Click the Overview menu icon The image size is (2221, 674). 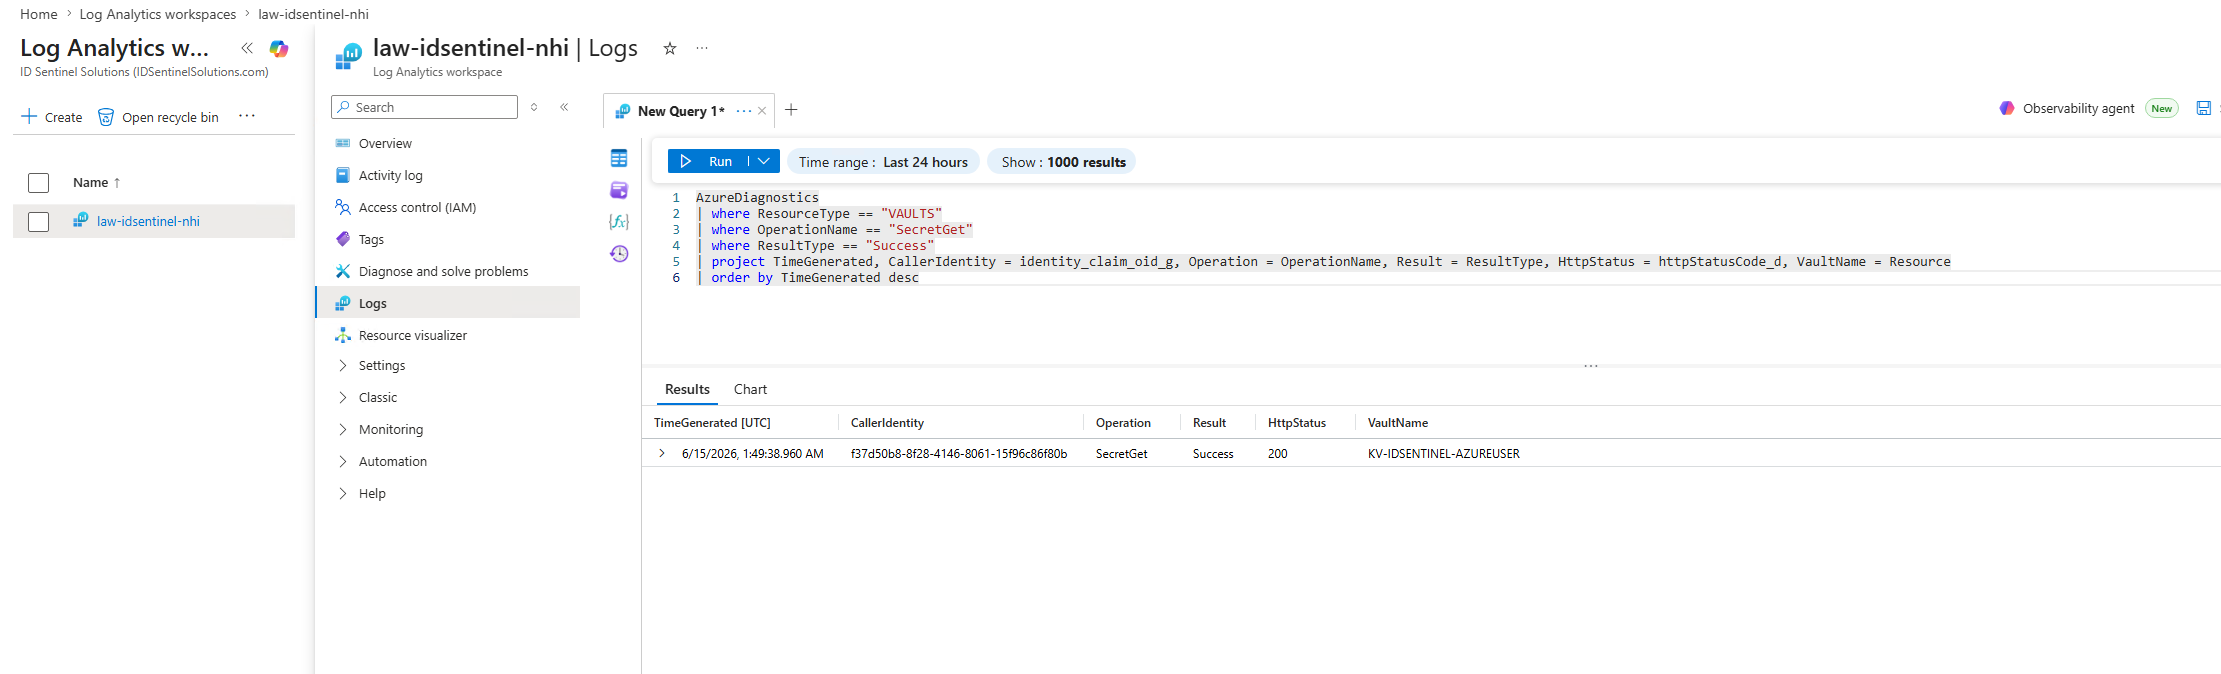pos(343,143)
